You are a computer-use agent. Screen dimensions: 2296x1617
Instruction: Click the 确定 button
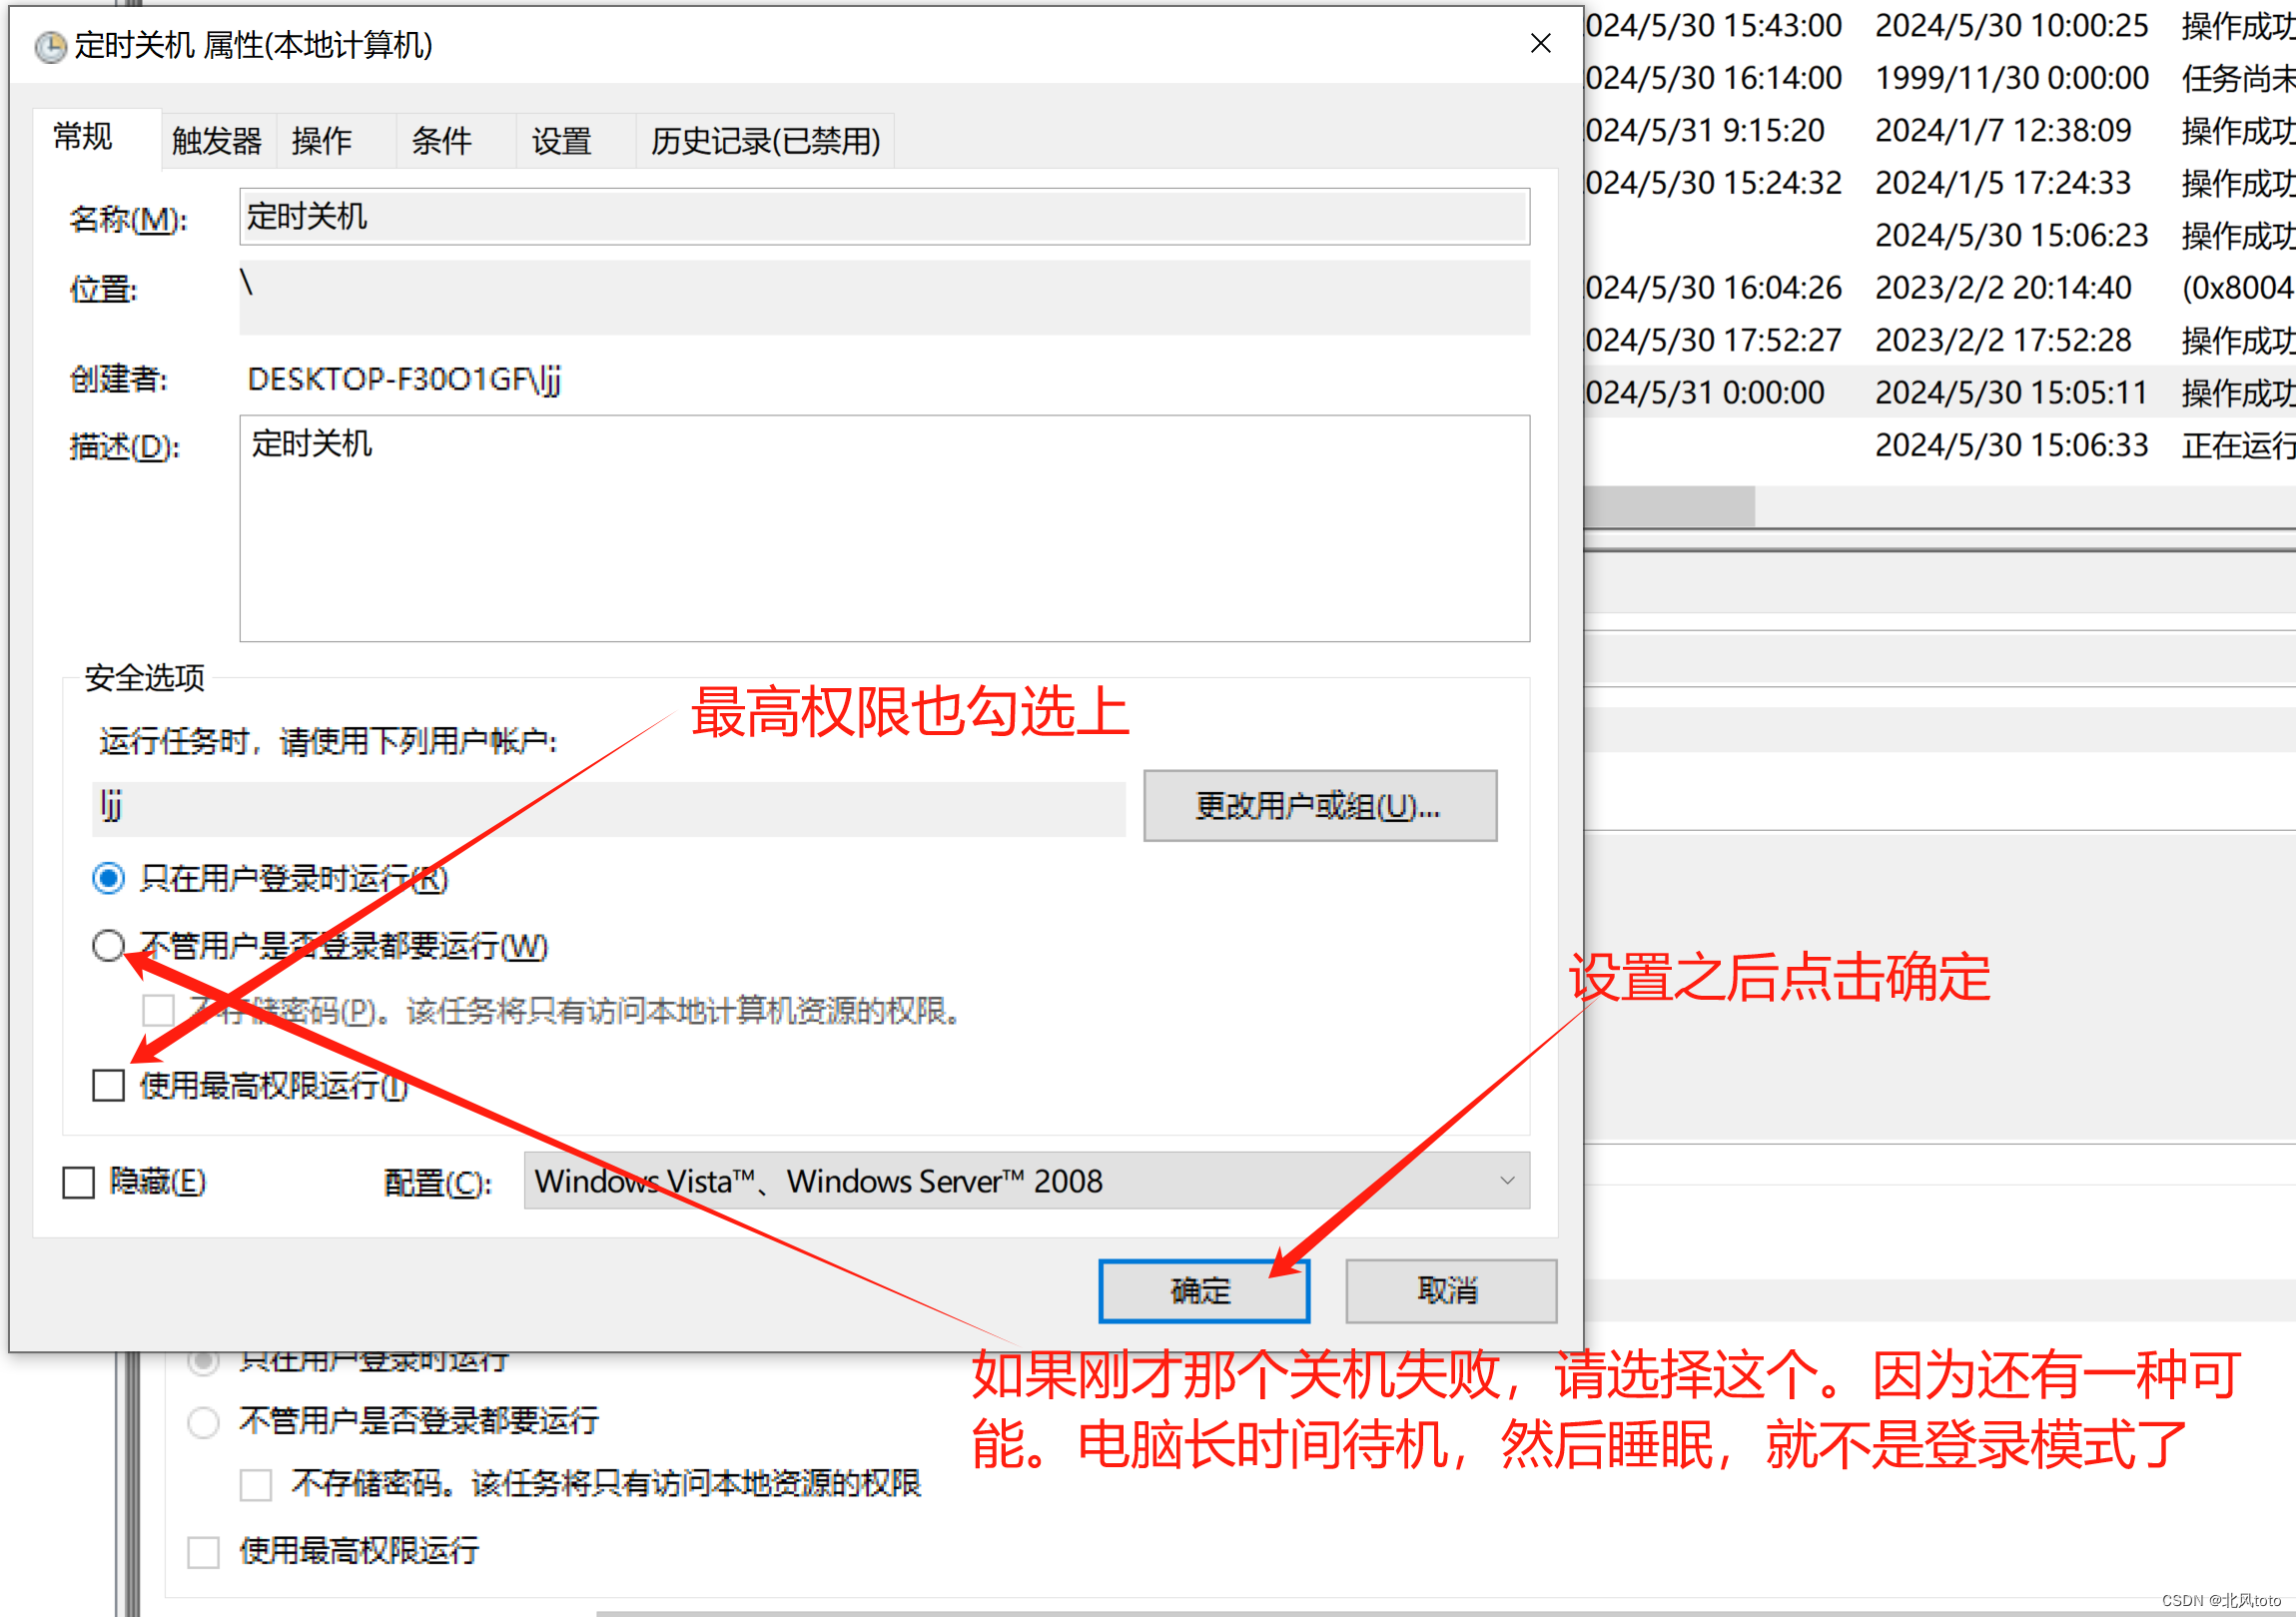click(1203, 1291)
